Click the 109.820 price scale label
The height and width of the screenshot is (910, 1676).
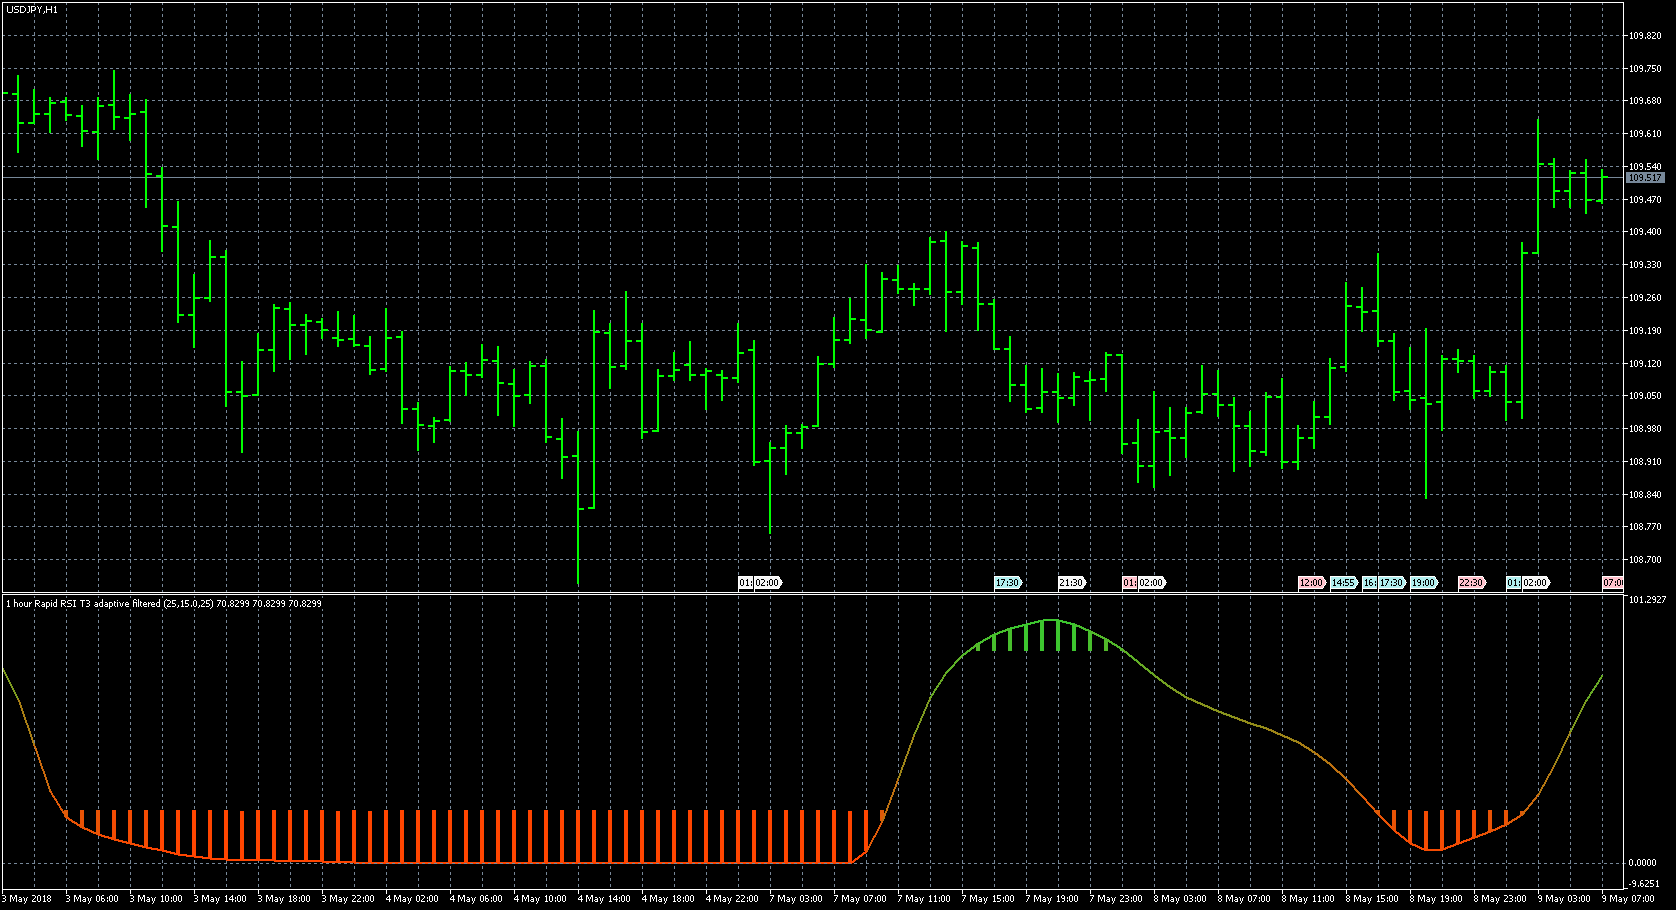point(1645,36)
